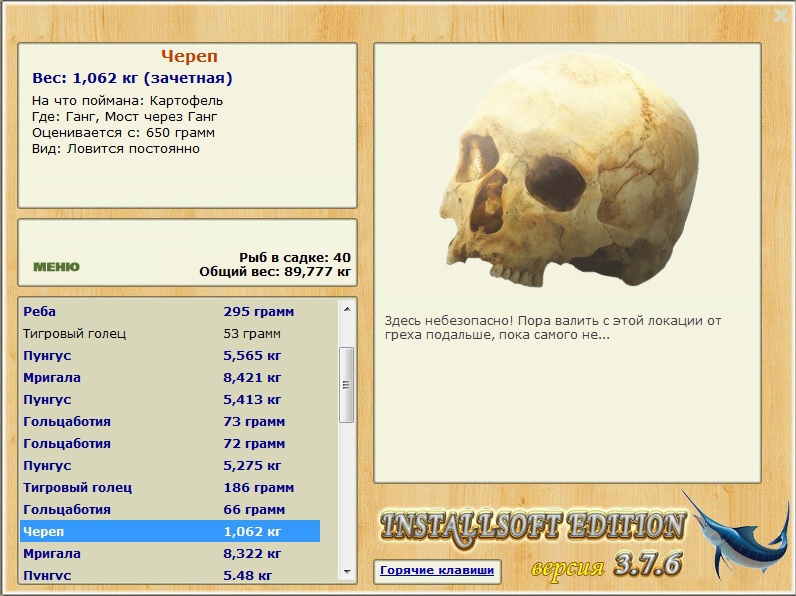
Task: Open the МЕНЮ menu
Action: click(x=56, y=267)
